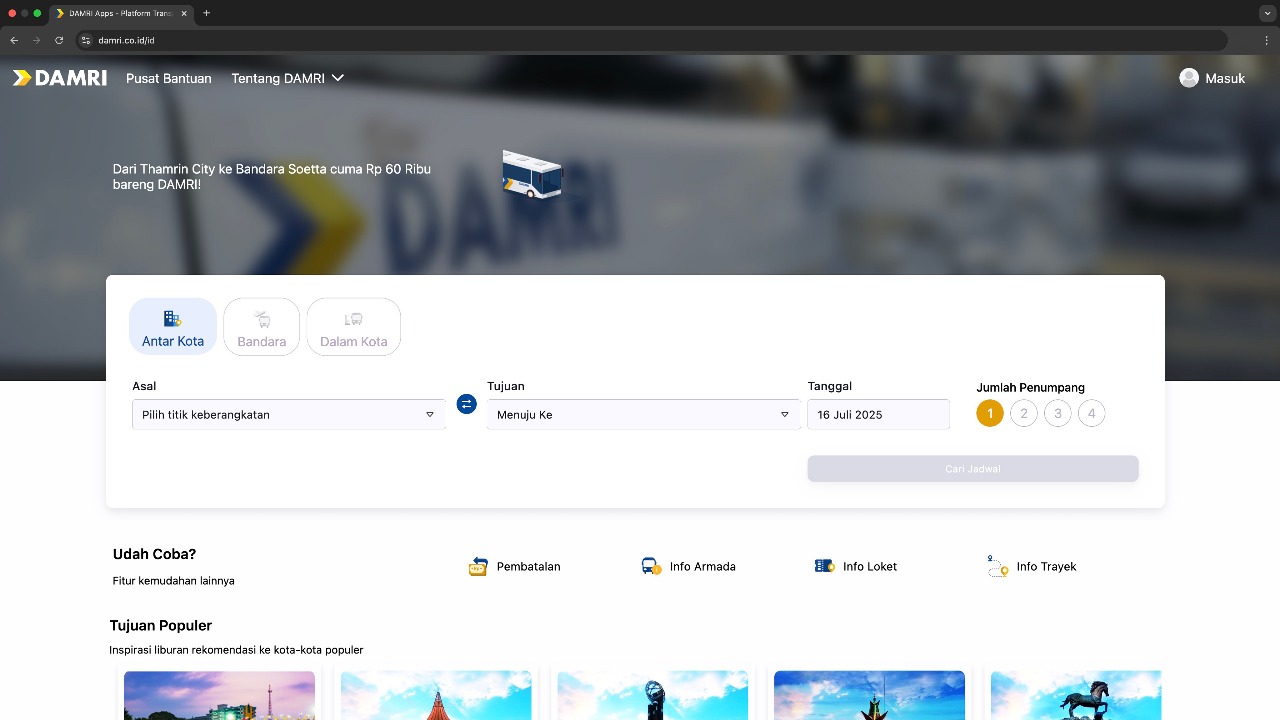Click the Masuk login link

(x=1225, y=78)
